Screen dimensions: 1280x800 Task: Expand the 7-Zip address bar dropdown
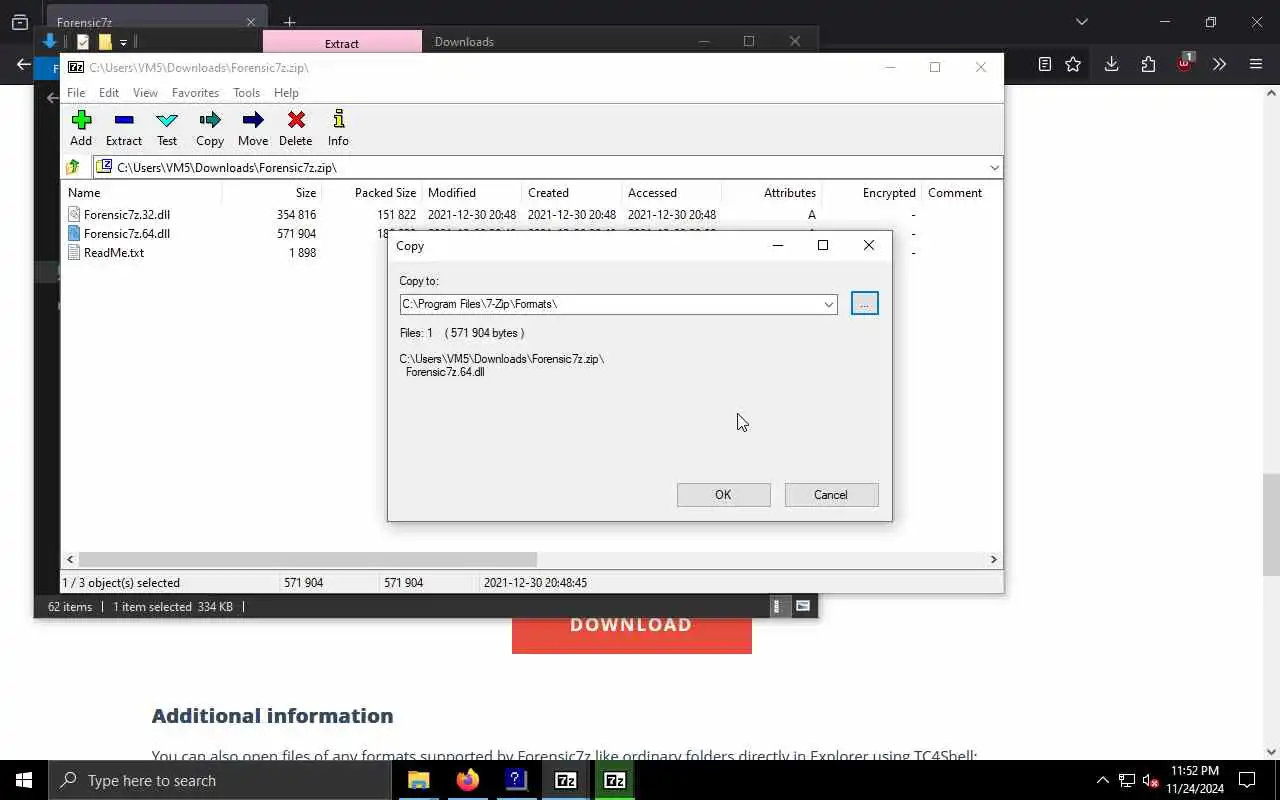pyautogui.click(x=994, y=167)
